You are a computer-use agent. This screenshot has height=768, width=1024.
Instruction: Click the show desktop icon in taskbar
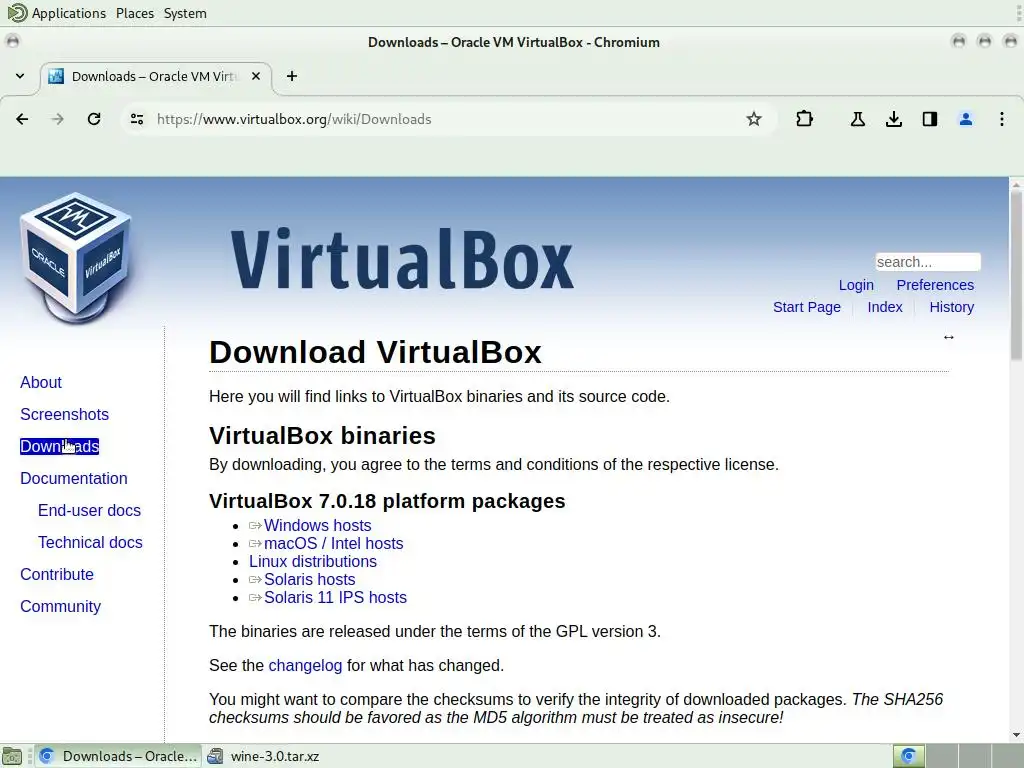click(x=12, y=756)
